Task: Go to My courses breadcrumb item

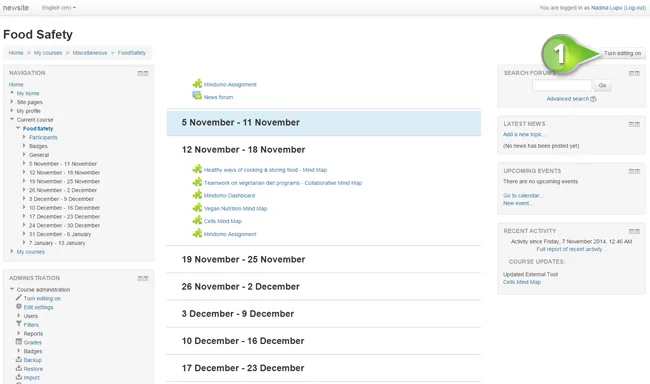Action: click(48, 53)
